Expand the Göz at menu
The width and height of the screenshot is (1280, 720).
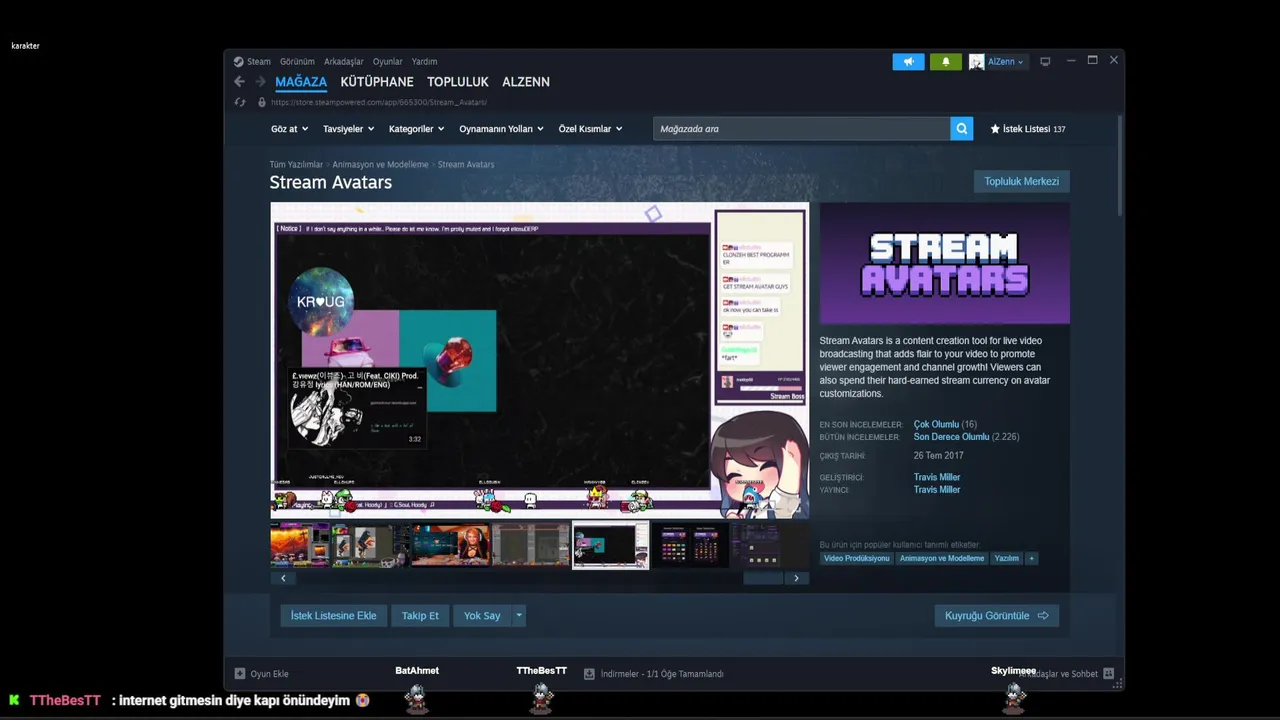(x=289, y=129)
